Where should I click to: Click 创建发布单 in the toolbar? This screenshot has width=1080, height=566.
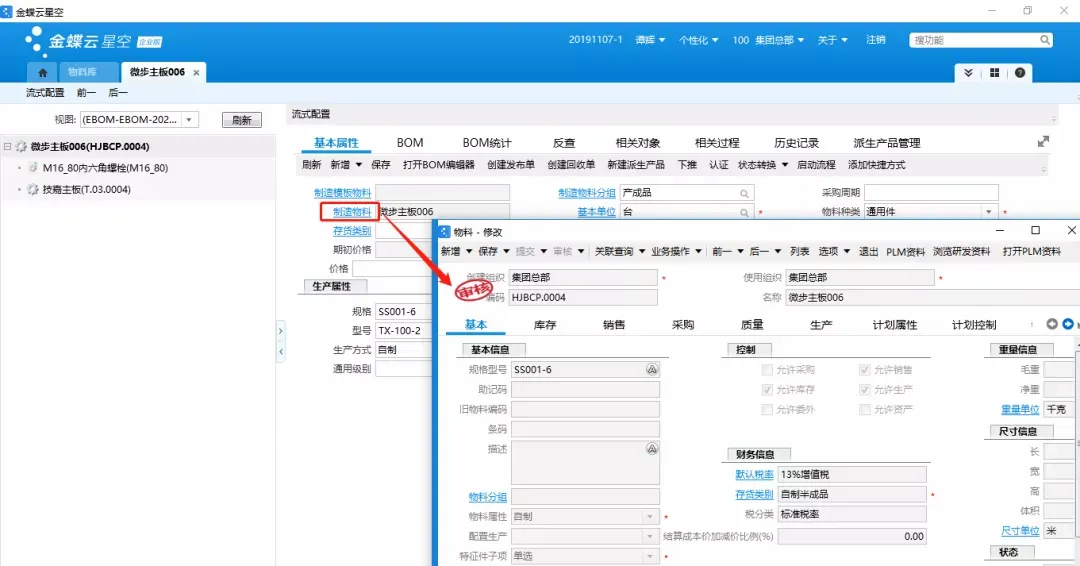pyautogui.click(x=511, y=165)
